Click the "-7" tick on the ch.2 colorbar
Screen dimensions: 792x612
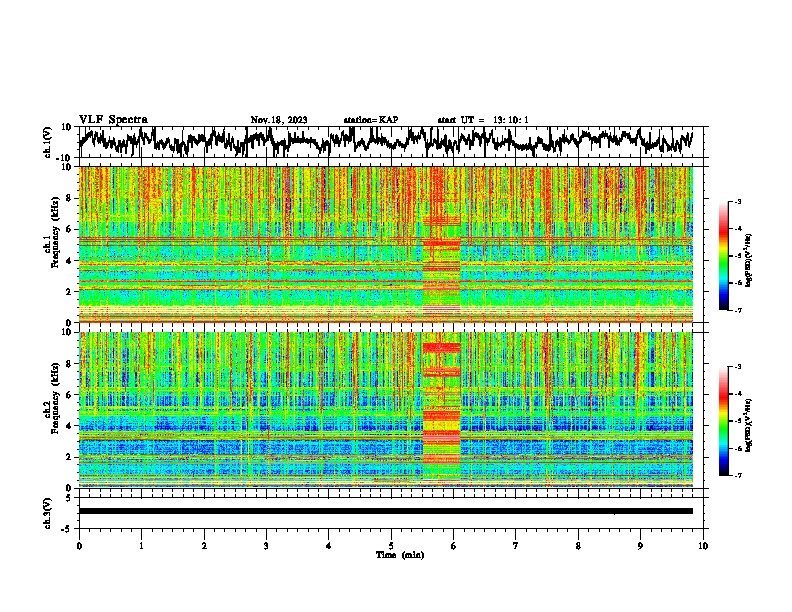(738, 475)
